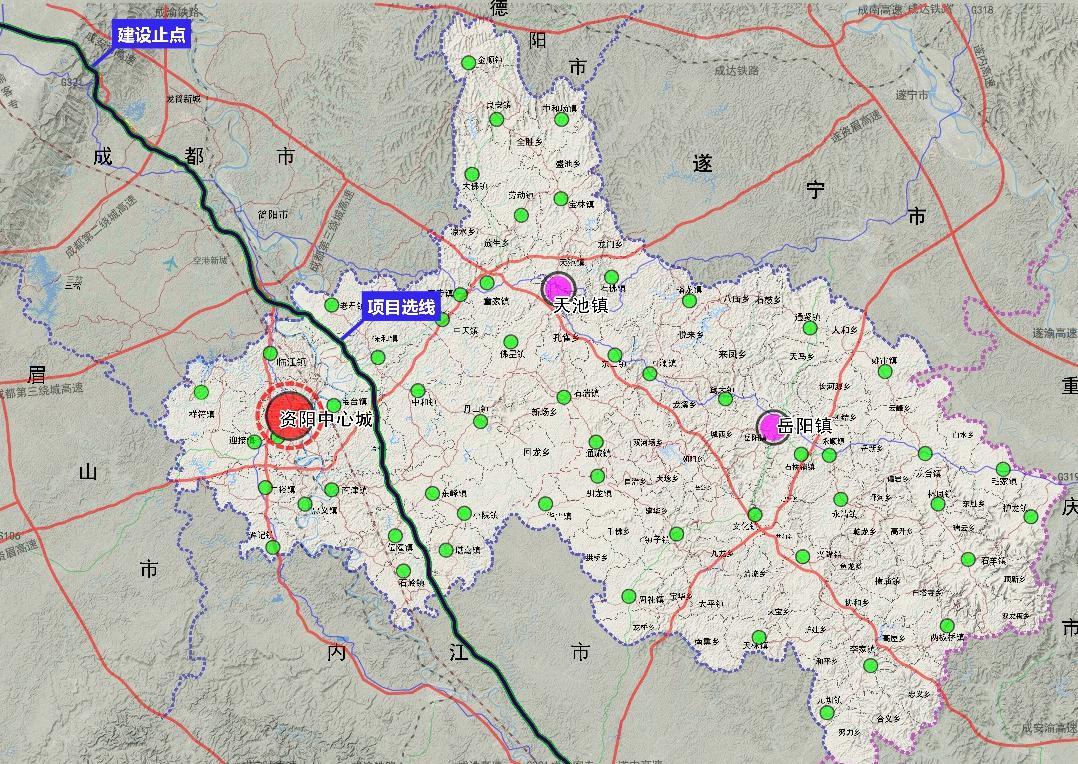This screenshot has height=764, width=1078.
Task: Click the blue 建设止点 callout label
Action: (x=150, y=35)
